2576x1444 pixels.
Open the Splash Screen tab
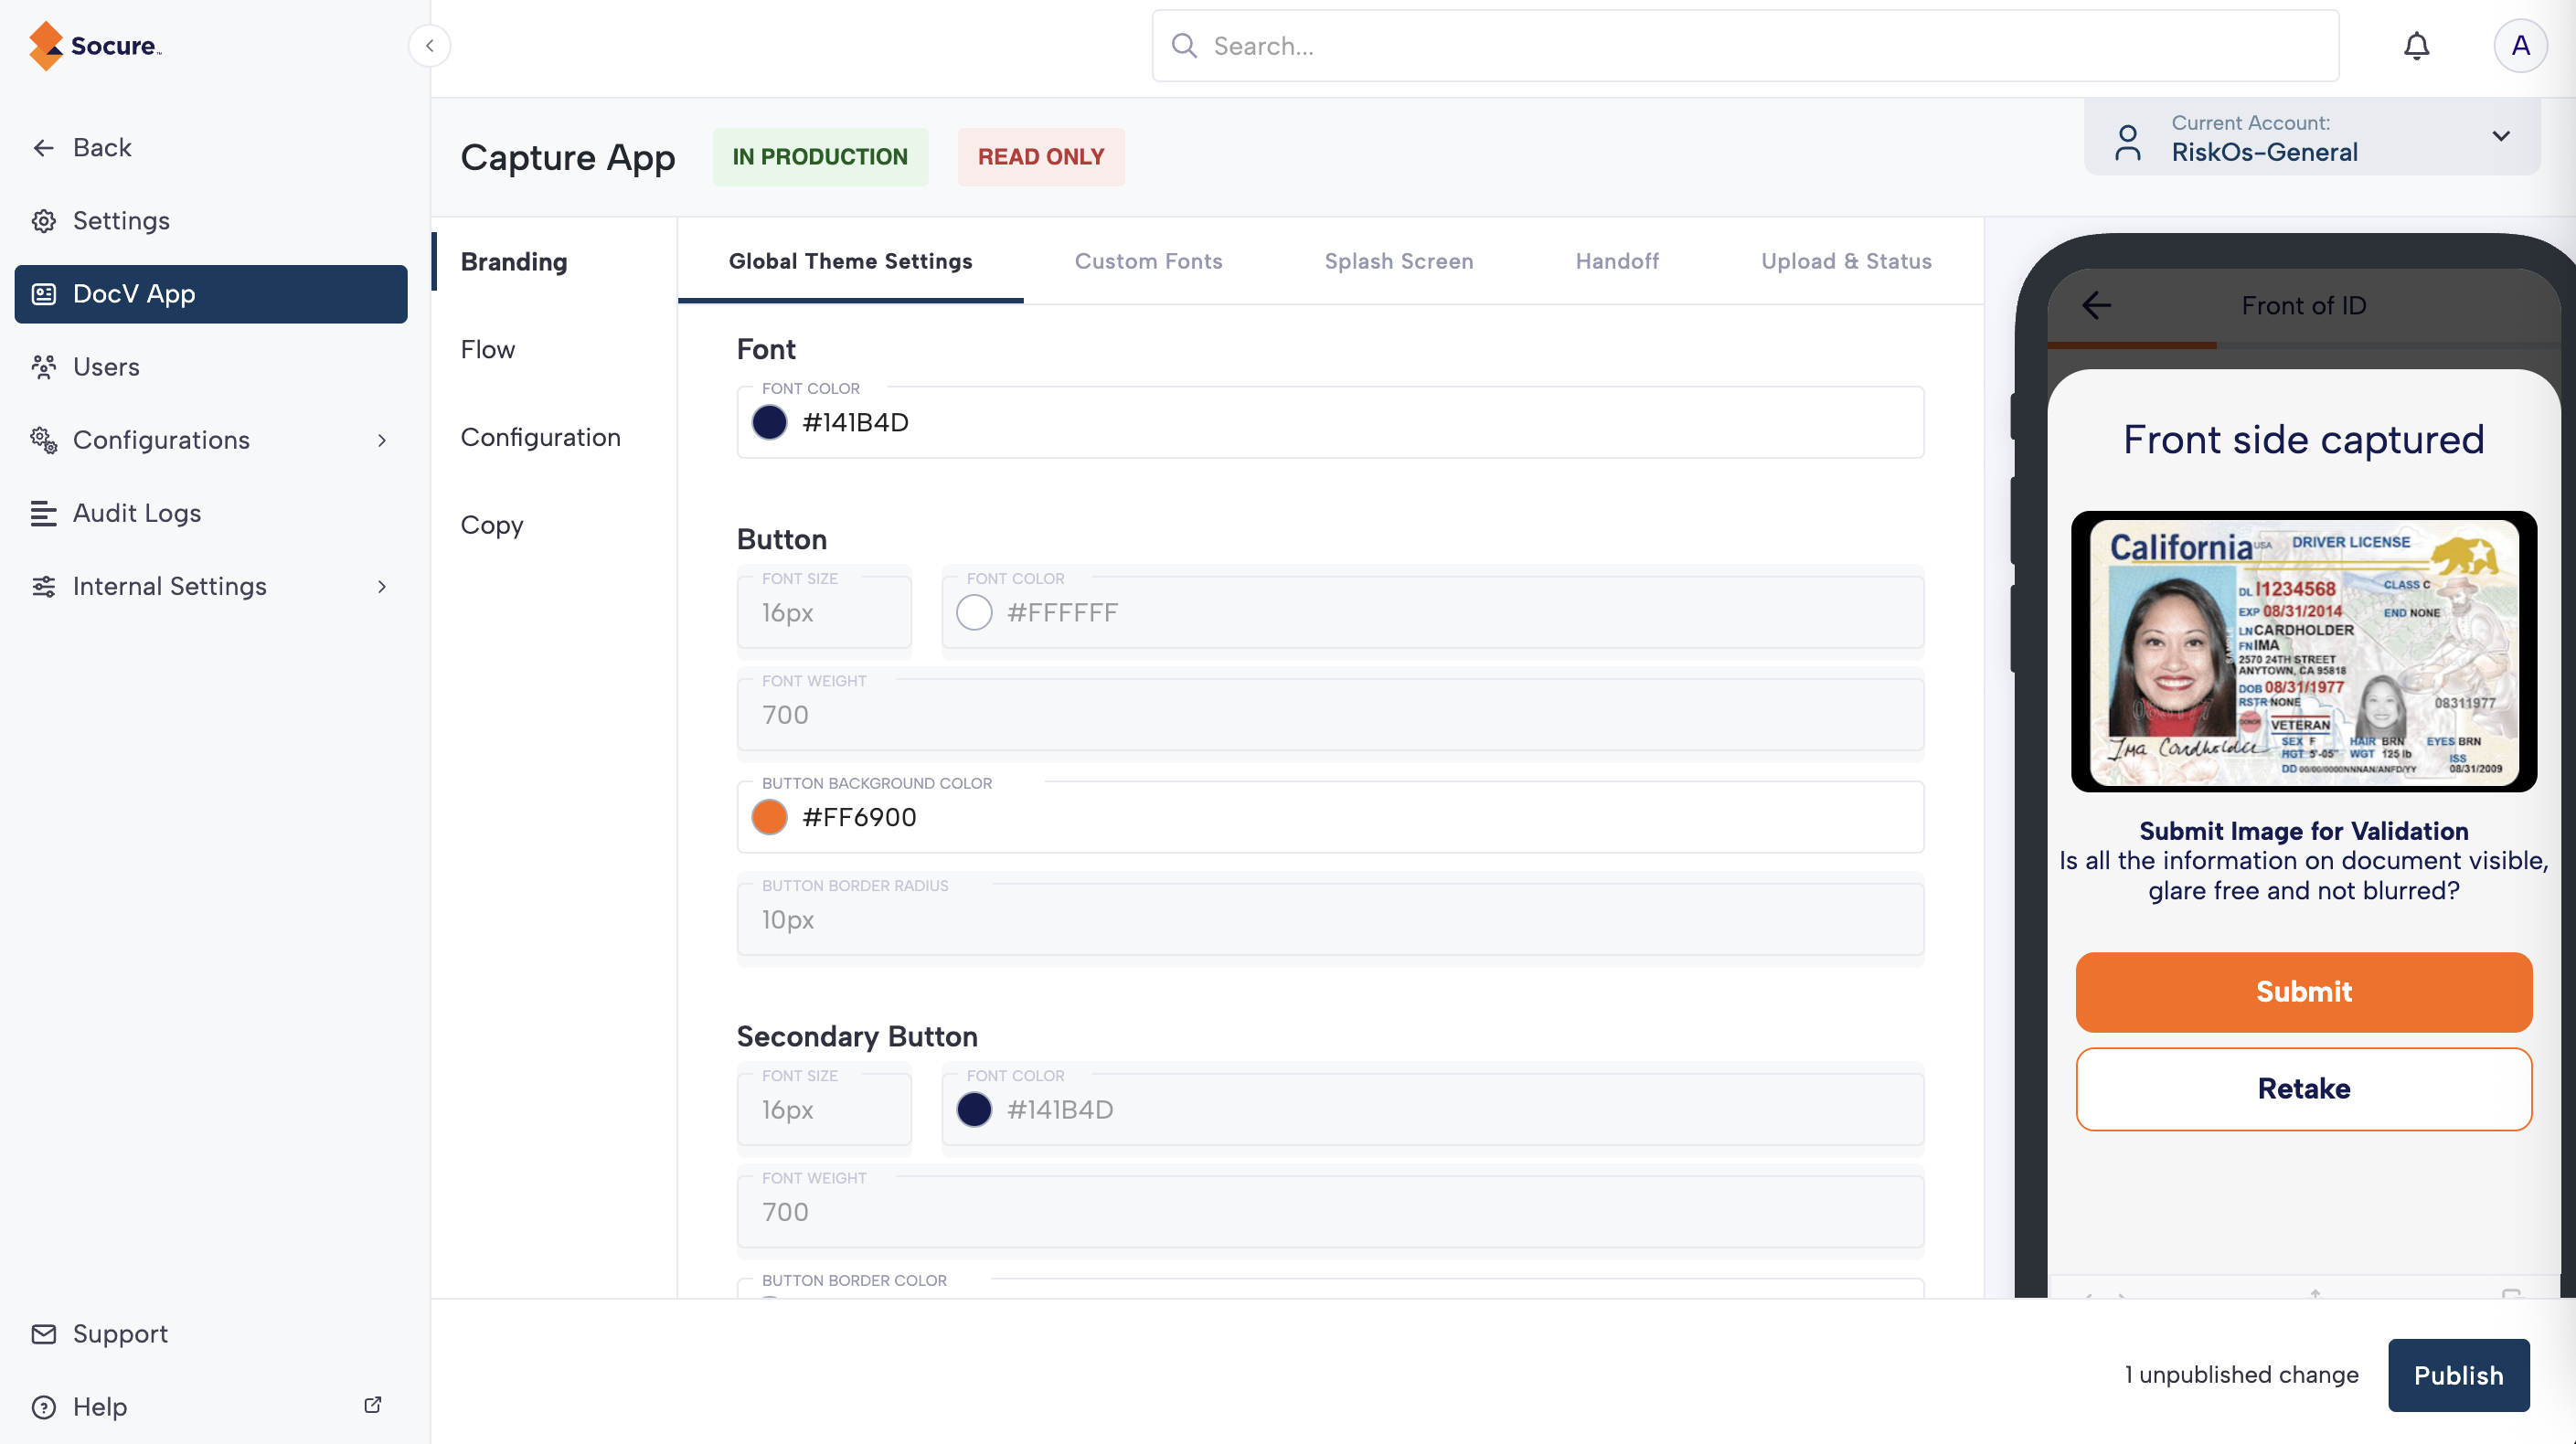coord(1398,261)
